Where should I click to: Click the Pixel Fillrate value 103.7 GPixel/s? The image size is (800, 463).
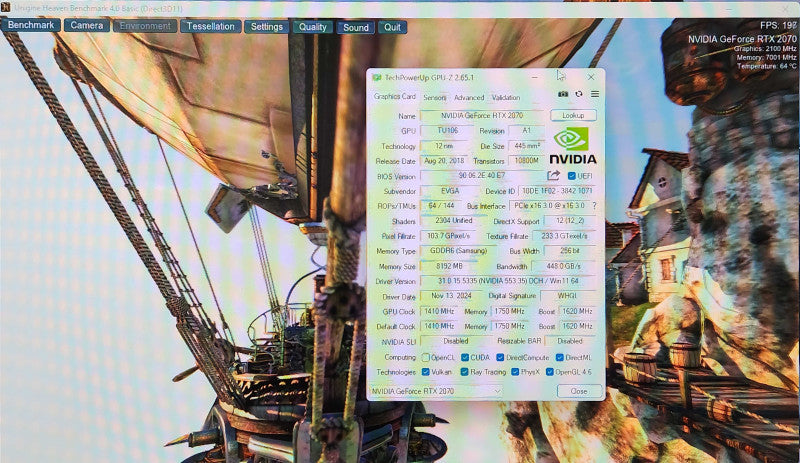[x=448, y=236]
